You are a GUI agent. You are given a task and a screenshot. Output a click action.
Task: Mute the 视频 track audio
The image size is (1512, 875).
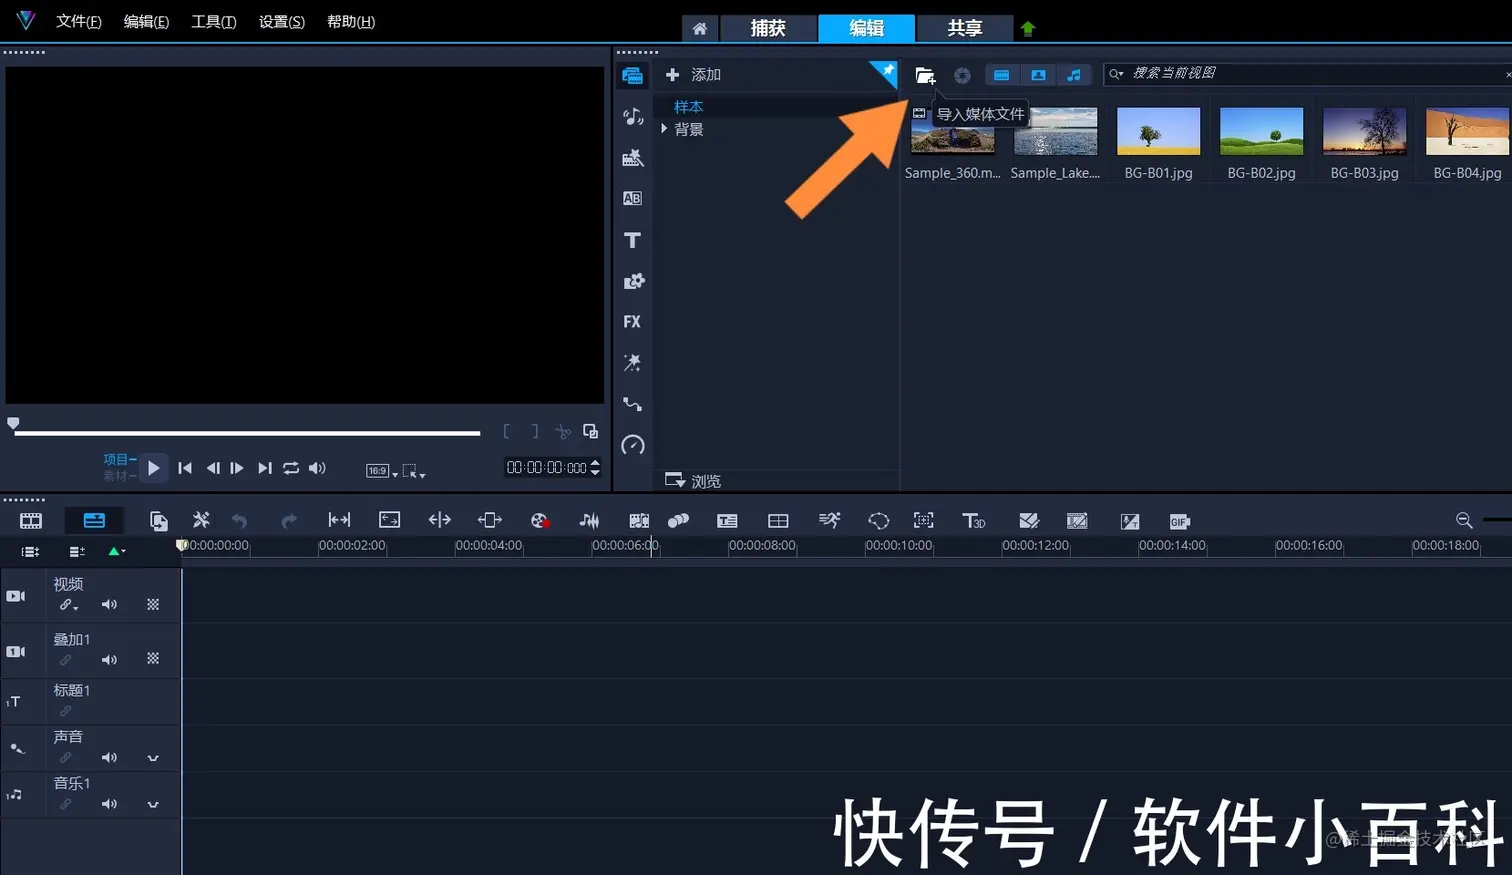coord(109,604)
